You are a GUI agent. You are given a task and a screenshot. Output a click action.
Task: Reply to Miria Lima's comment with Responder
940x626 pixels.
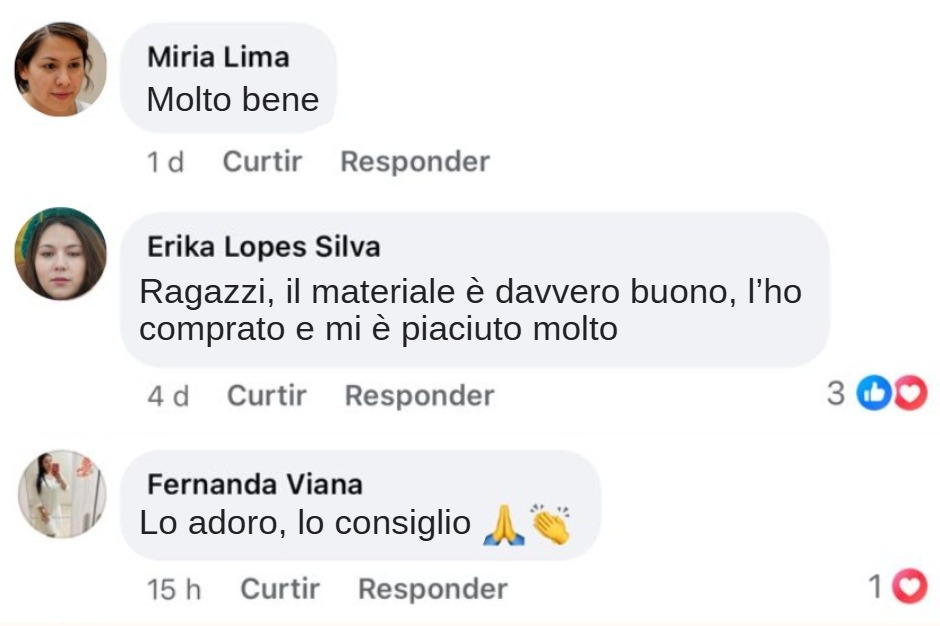[x=415, y=162]
